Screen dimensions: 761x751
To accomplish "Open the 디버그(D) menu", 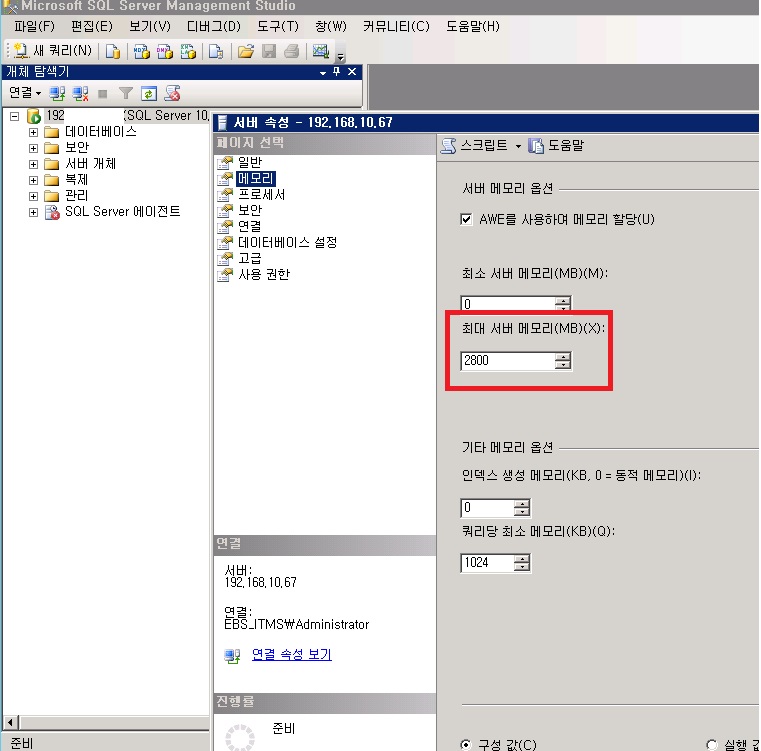I will pos(214,26).
